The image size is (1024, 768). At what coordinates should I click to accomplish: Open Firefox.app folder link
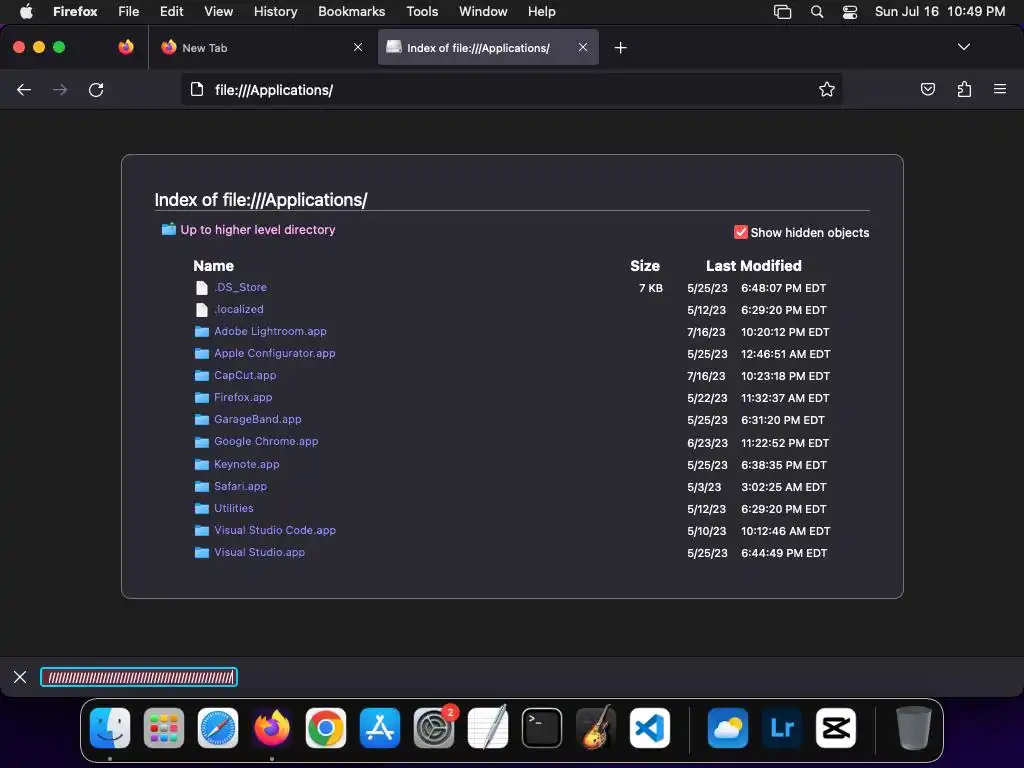pos(243,397)
